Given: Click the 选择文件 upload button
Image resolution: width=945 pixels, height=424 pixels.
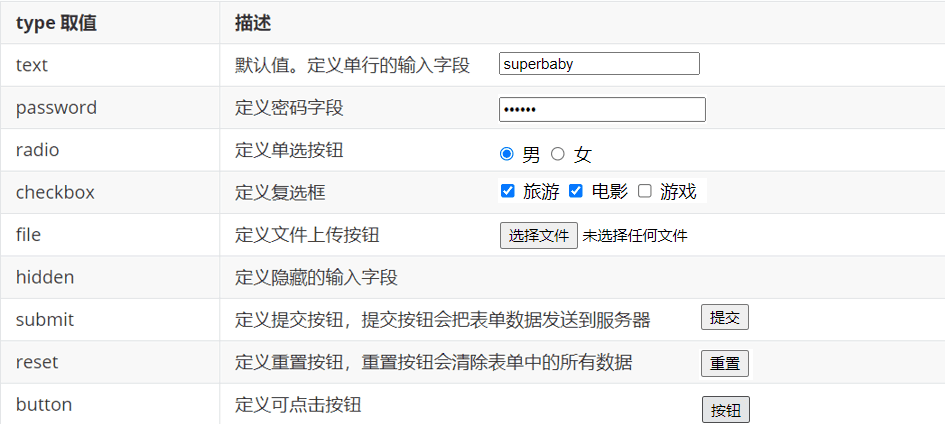Looking at the screenshot, I should click(x=539, y=235).
